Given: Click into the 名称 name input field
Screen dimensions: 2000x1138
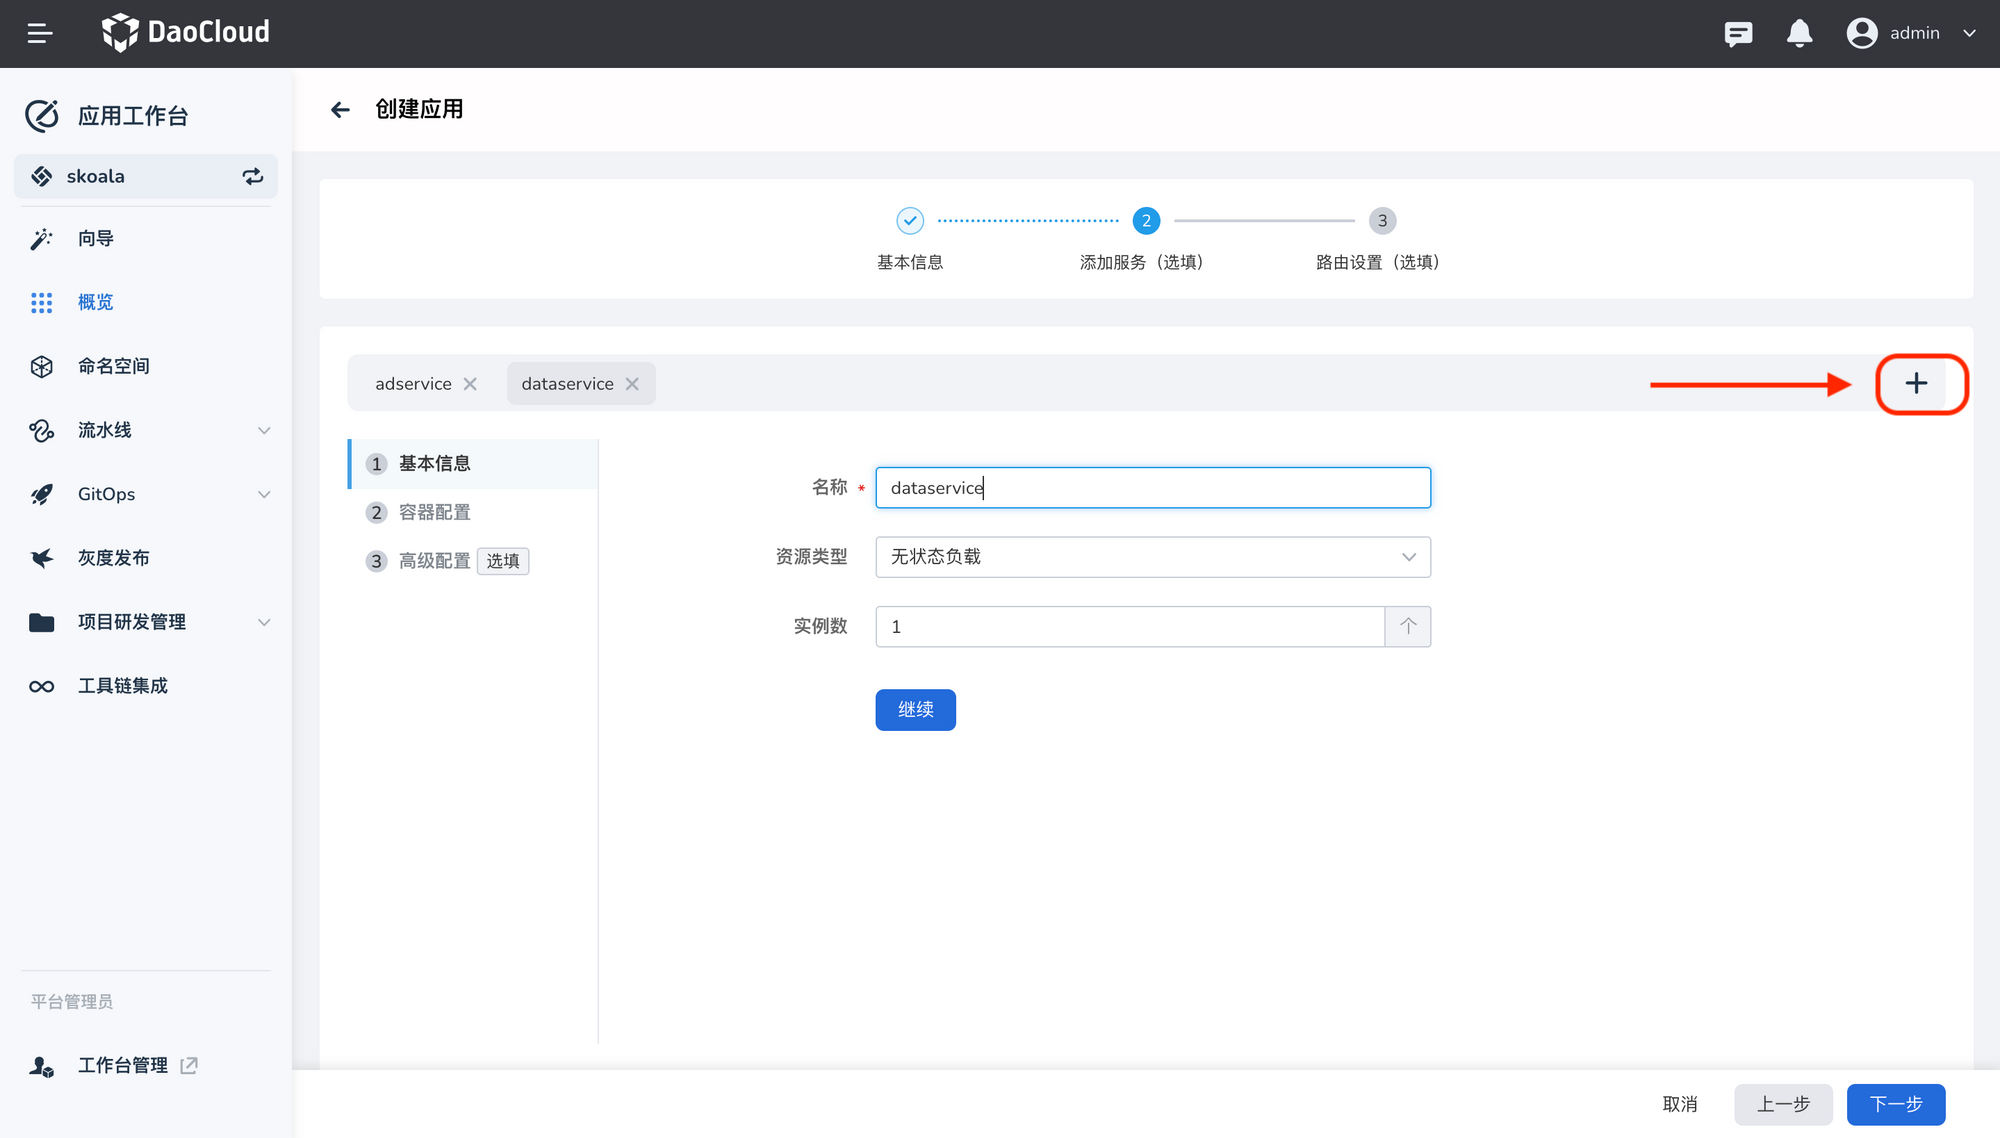Looking at the screenshot, I should tap(1153, 488).
